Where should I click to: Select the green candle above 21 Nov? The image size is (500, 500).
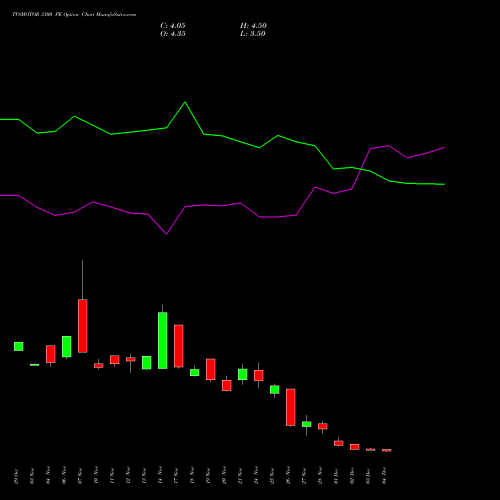[243, 374]
